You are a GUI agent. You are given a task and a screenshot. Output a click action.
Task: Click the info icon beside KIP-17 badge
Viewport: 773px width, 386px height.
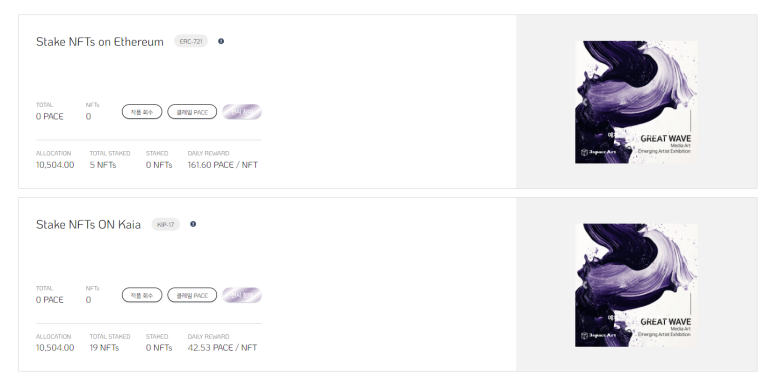click(x=193, y=224)
